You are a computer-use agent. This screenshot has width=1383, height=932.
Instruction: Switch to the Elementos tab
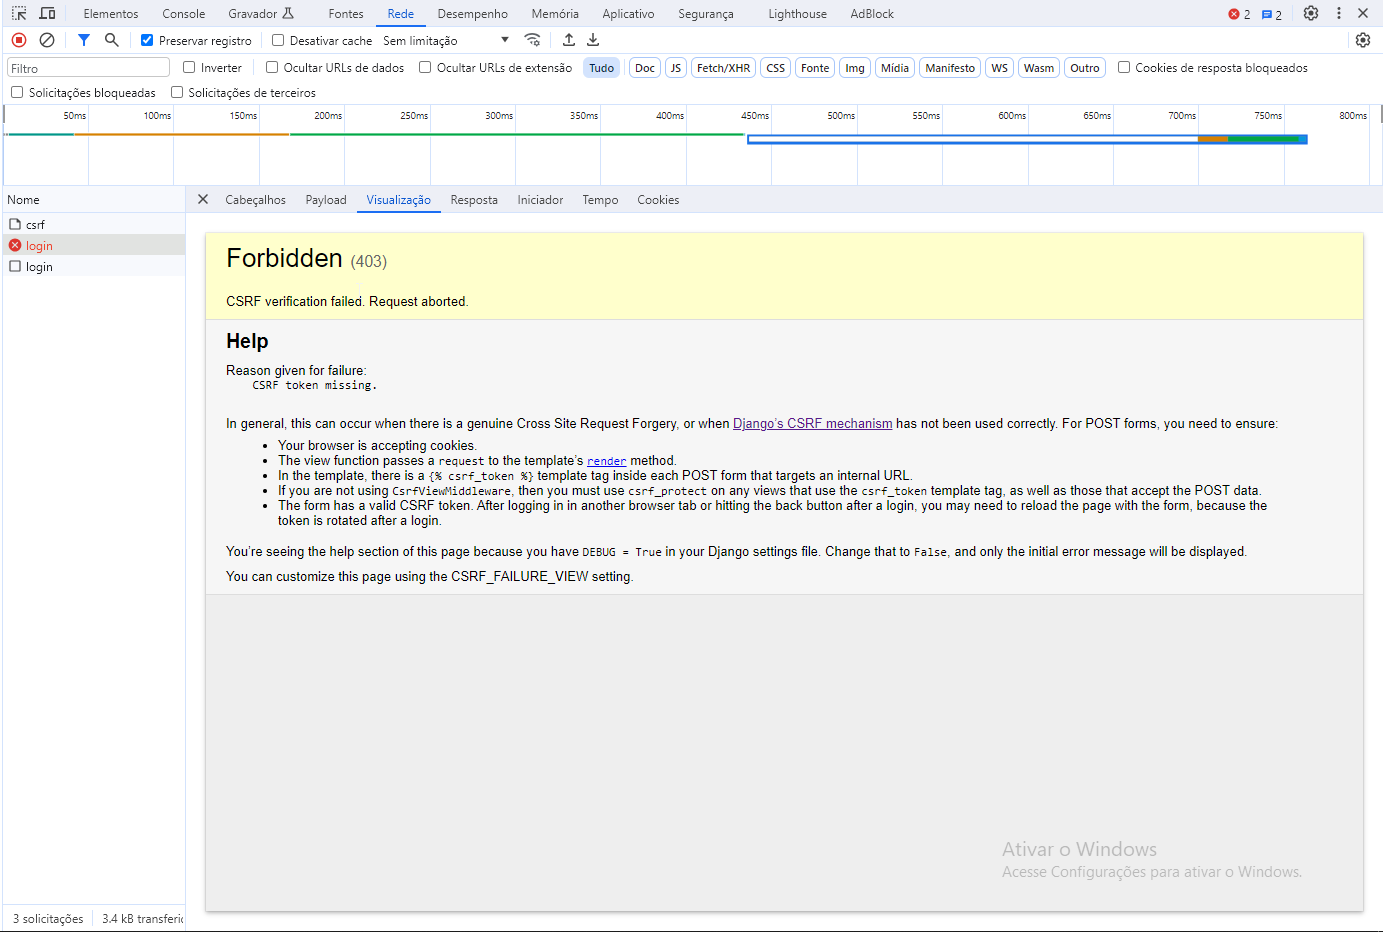tap(111, 14)
